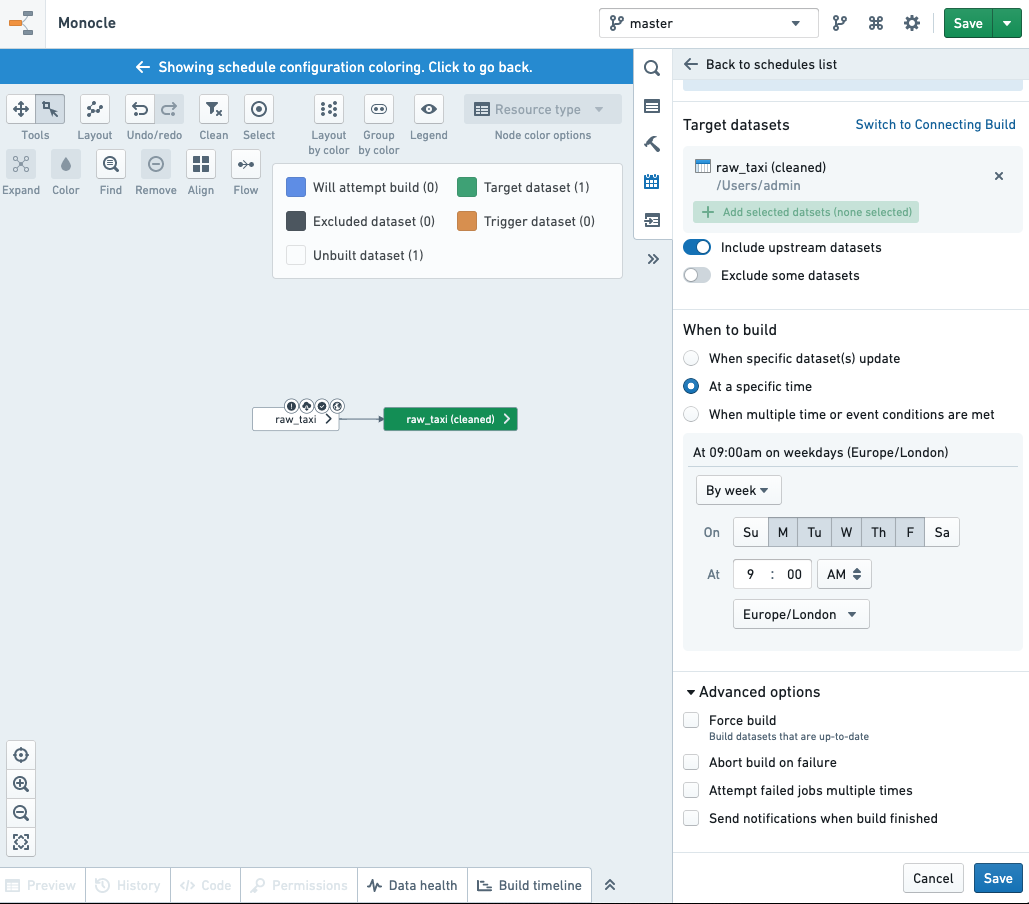Image resolution: width=1029 pixels, height=904 pixels.
Task: Group nodes by color
Action: point(379,109)
